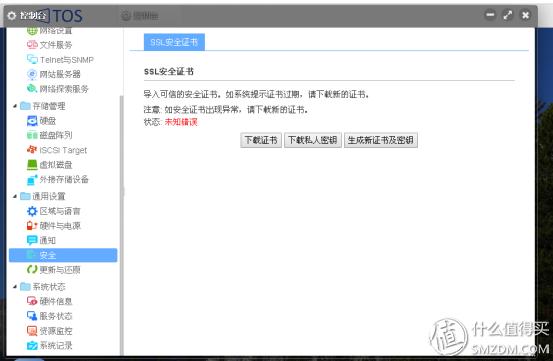Open the 网络探索服务 icon

point(32,88)
